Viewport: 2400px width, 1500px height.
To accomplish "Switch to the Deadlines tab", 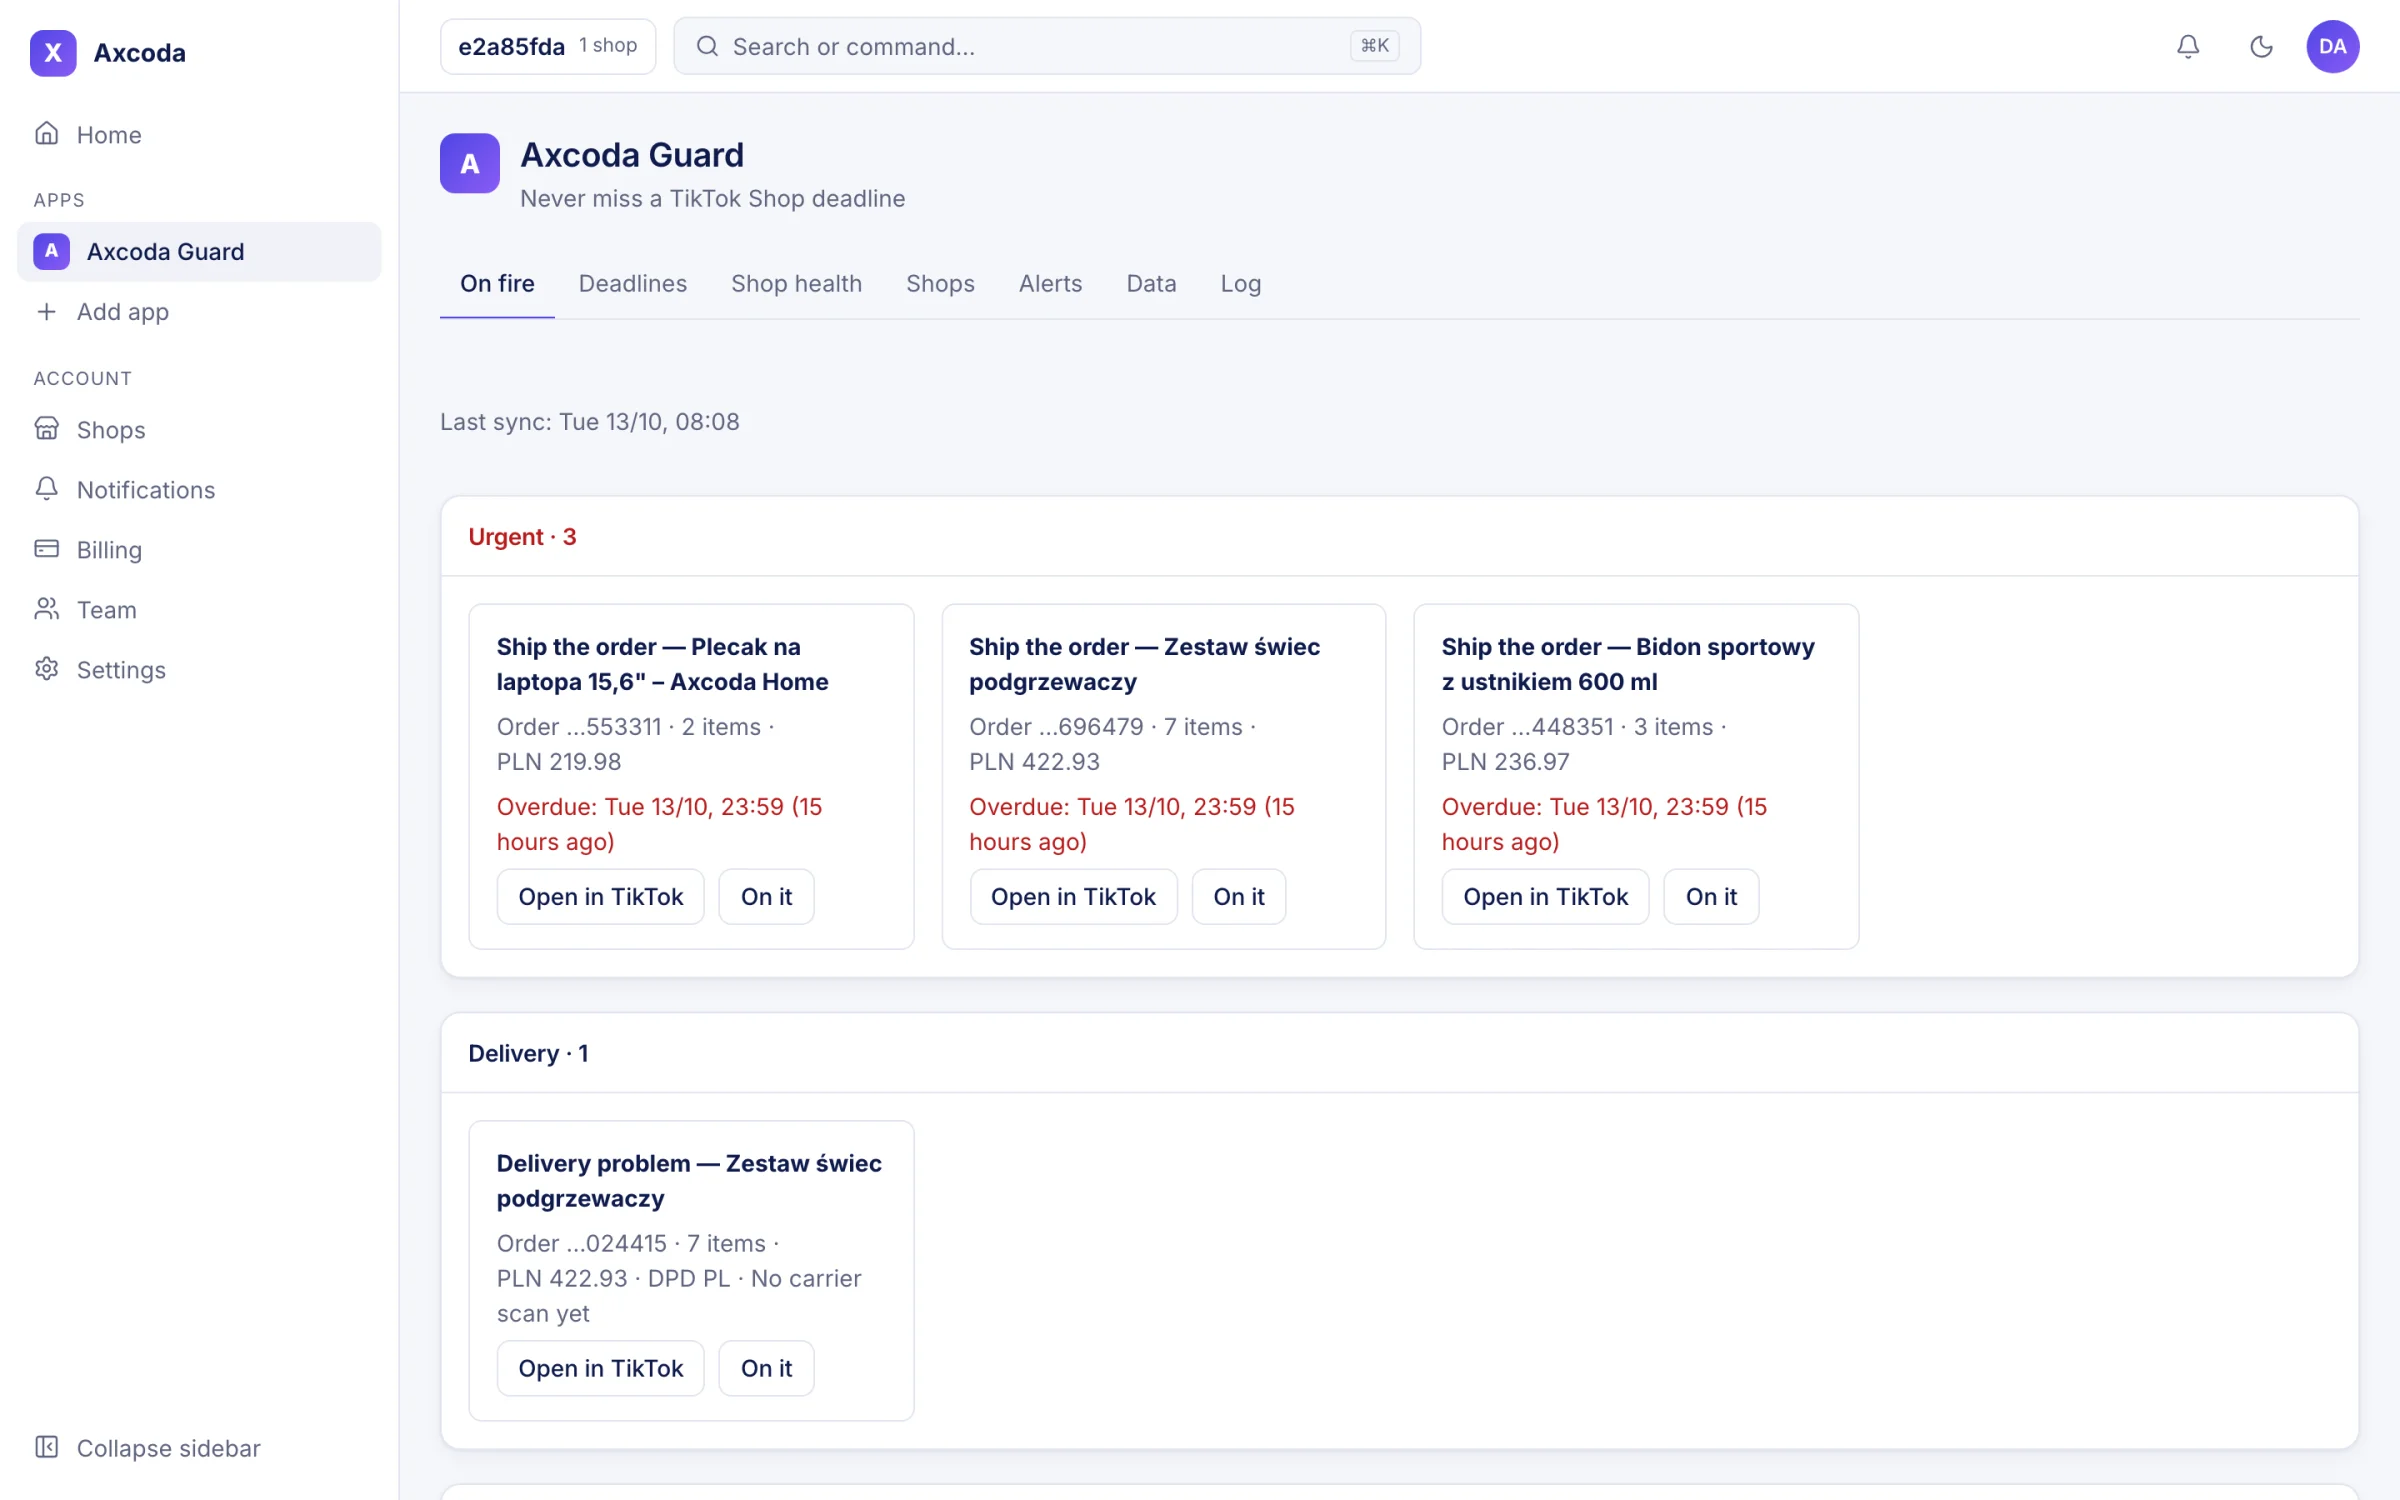I will click(x=633, y=283).
